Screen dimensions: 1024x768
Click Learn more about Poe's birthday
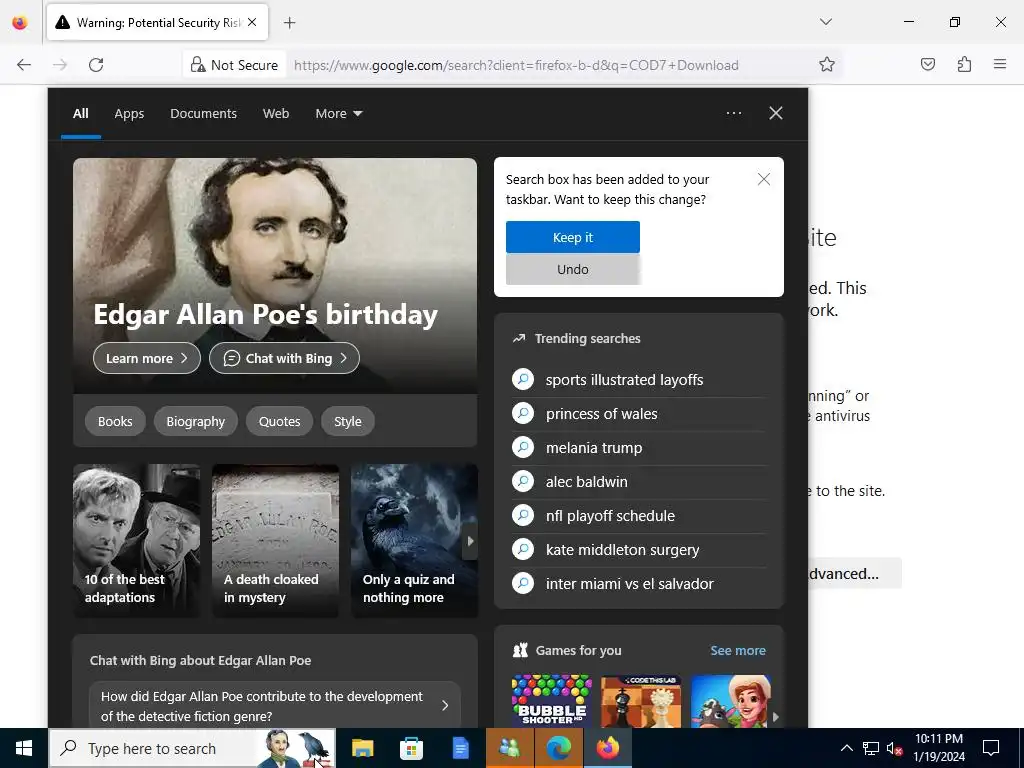pyautogui.click(x=146, y=358)
